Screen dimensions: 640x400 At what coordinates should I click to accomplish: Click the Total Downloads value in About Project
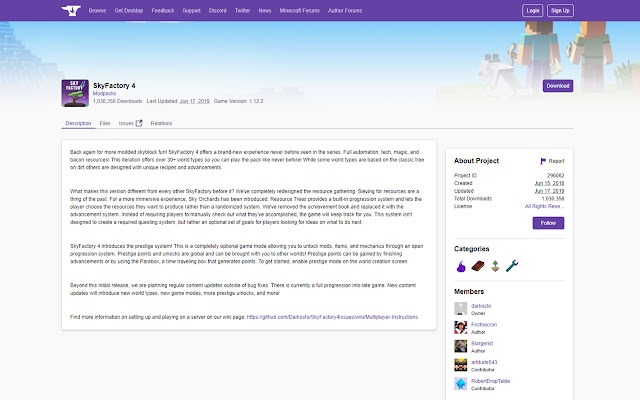click(553, 199)
